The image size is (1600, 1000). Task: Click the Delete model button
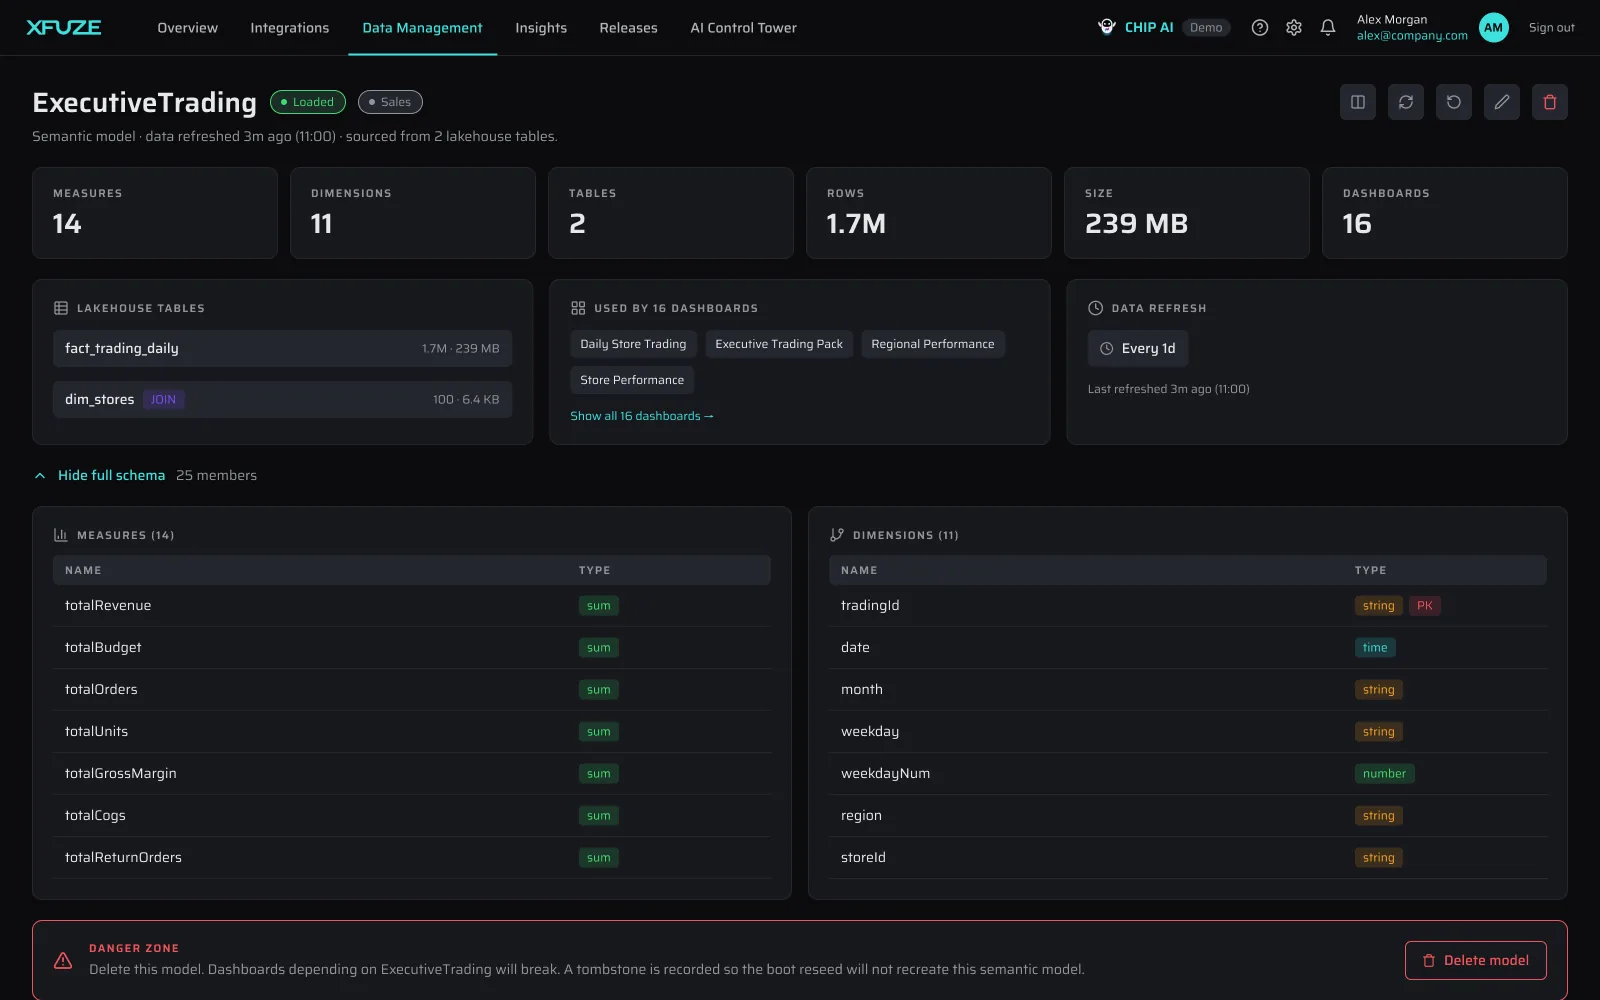pyautogui.click(x=1476, y=960)
